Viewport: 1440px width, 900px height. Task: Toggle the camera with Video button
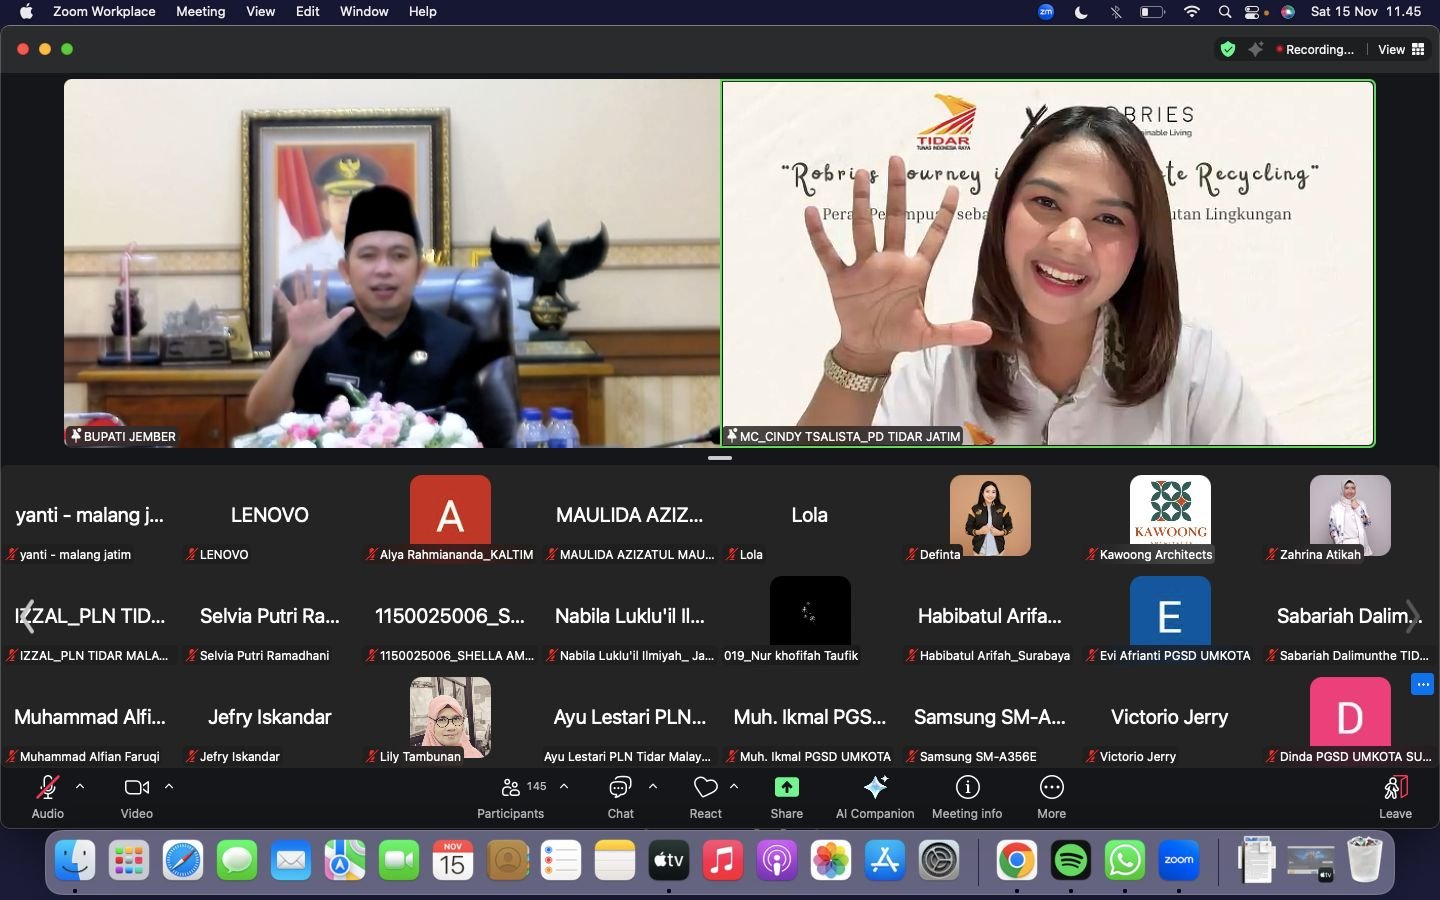[x=137, y=797]
